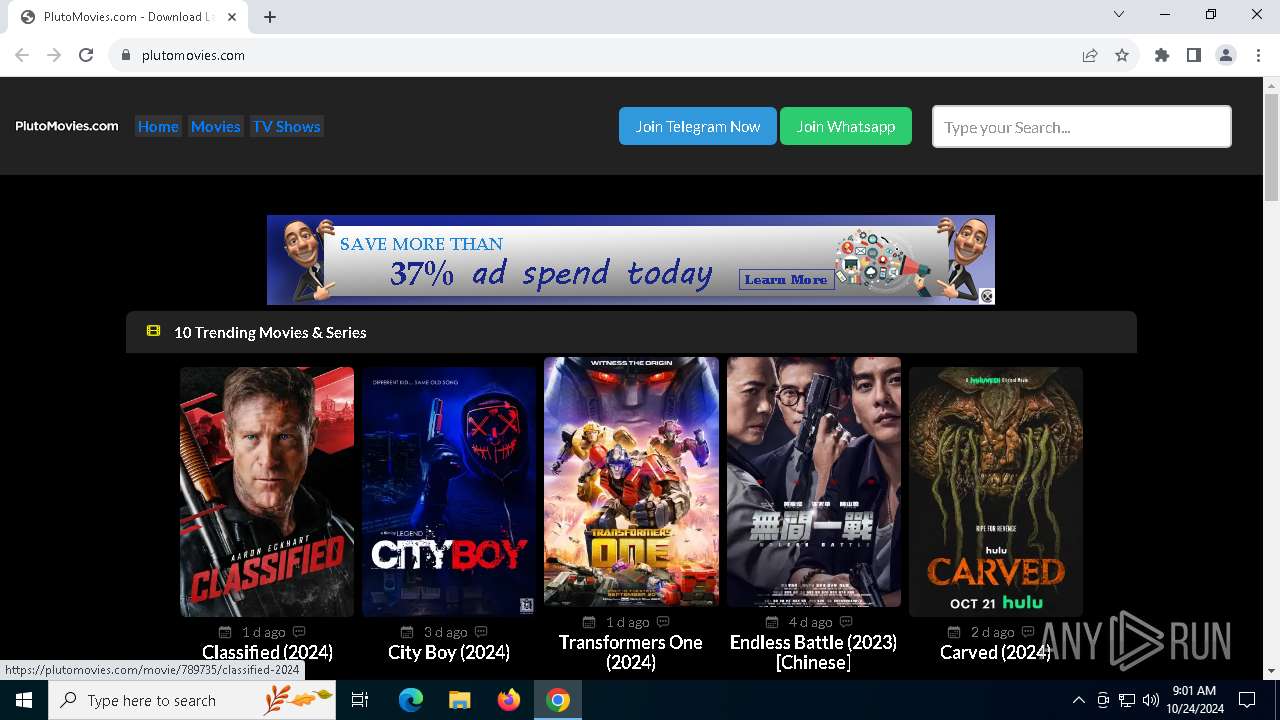This screenshot has width=1280, height=720.
Task: Reload the page with the refresh icon
Action: 86,55
